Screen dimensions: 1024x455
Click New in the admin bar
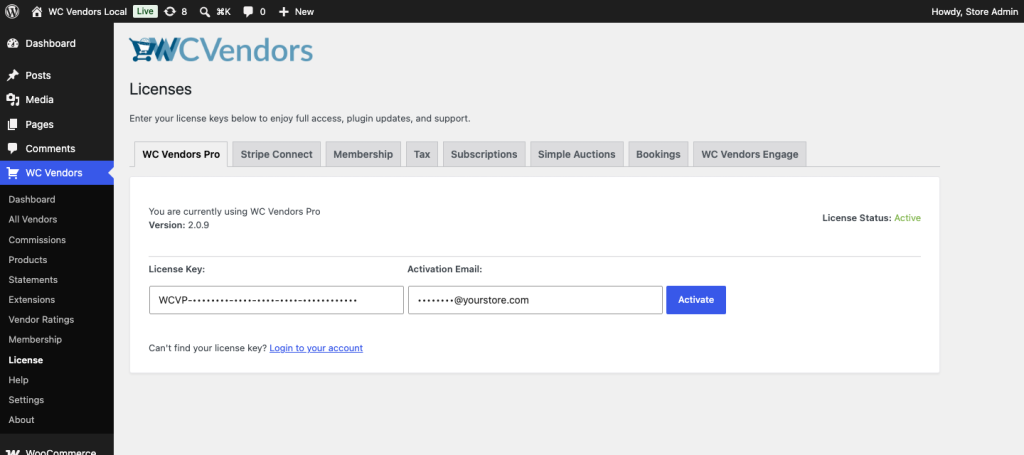point(304,11)
